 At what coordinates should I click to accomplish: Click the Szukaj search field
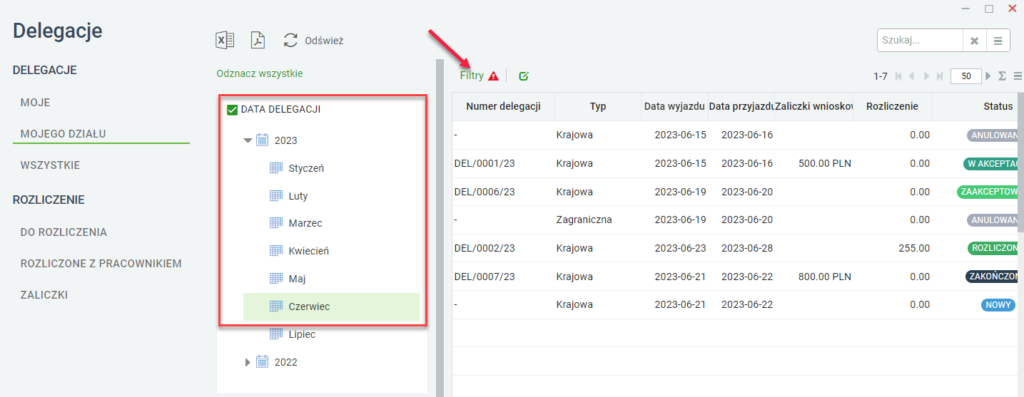coord(920,40)
